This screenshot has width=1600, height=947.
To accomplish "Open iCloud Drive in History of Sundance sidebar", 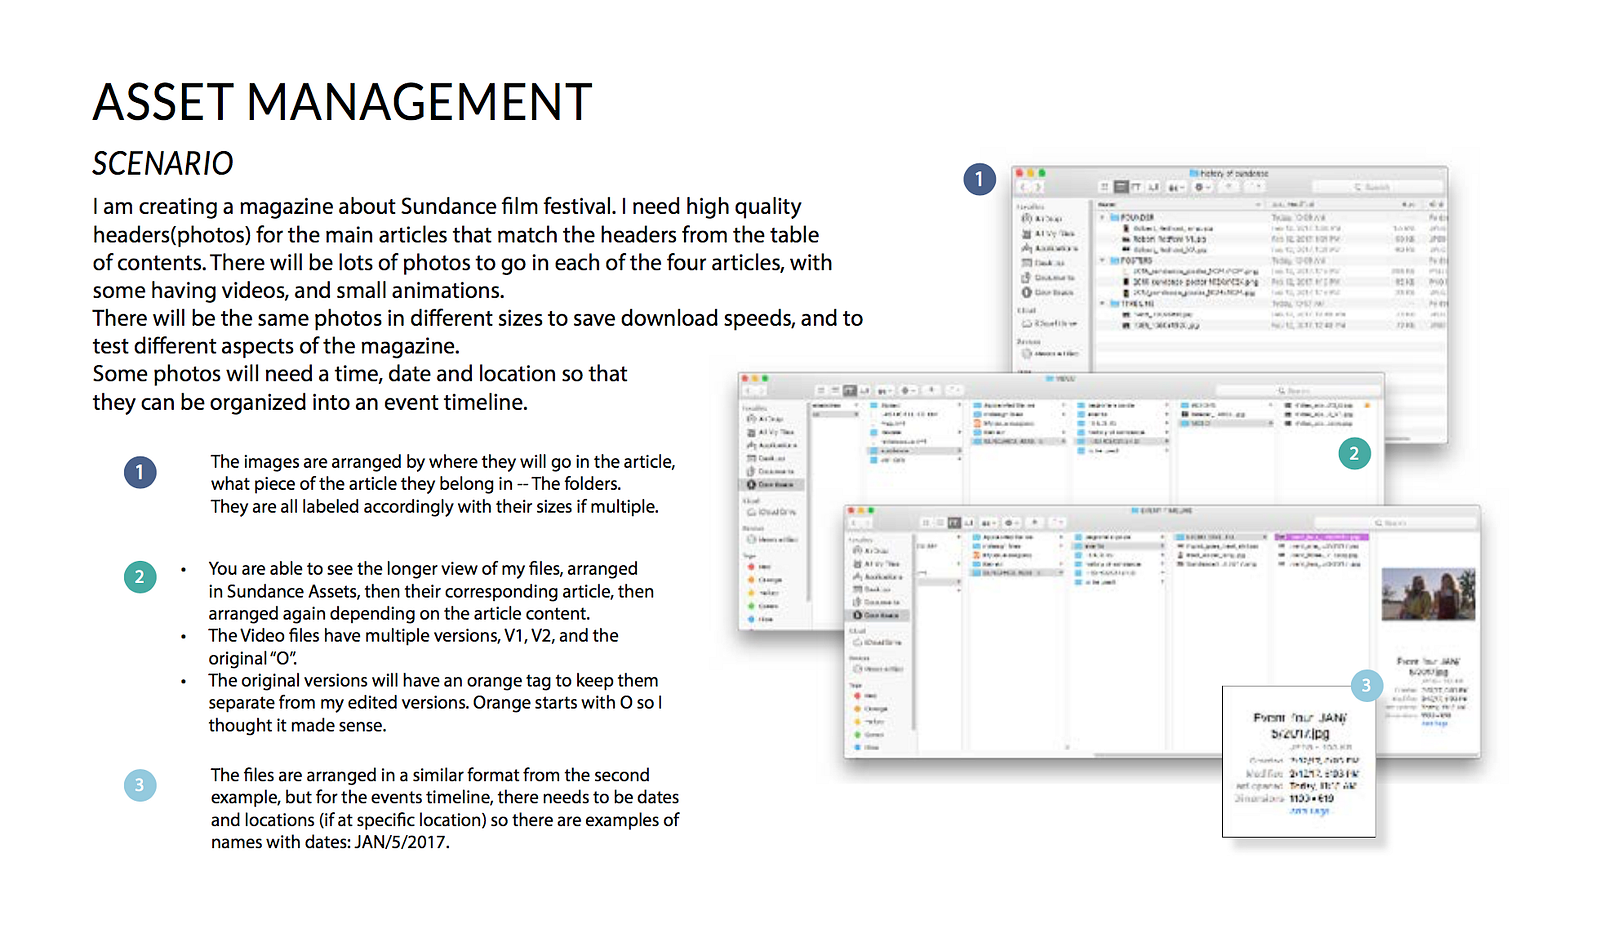I will pos(1049,324).
